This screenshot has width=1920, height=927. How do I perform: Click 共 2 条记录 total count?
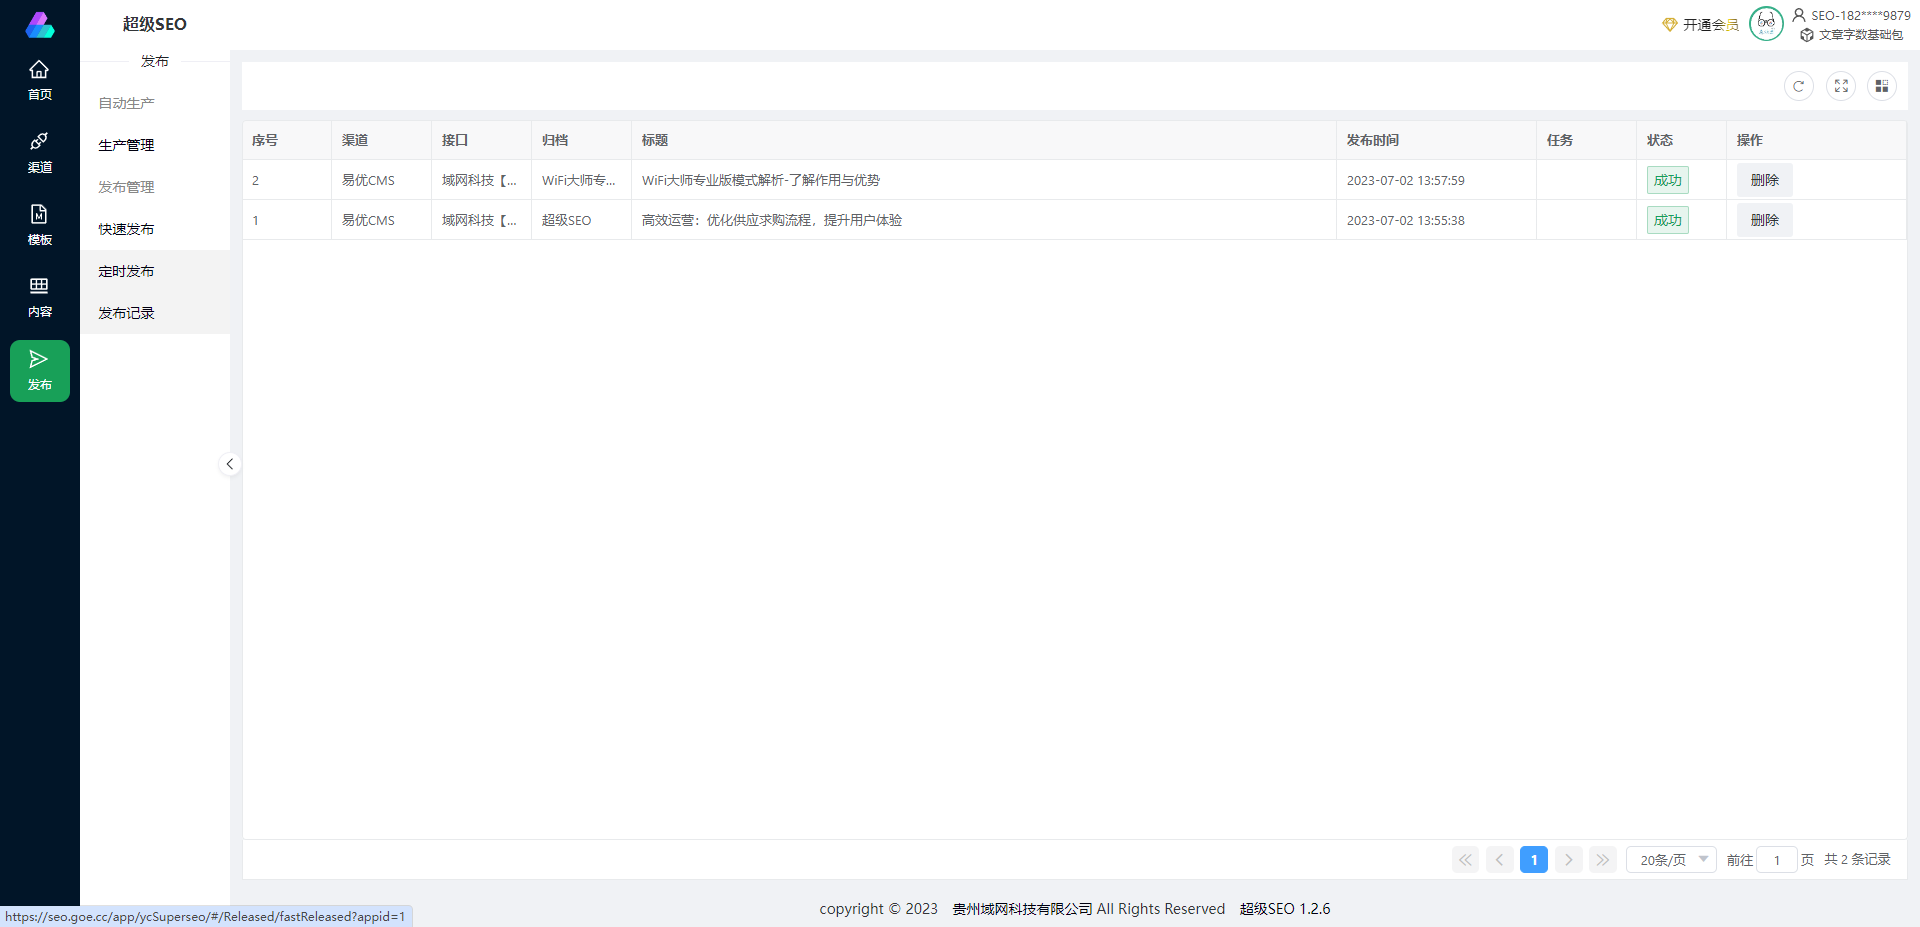1857,860
